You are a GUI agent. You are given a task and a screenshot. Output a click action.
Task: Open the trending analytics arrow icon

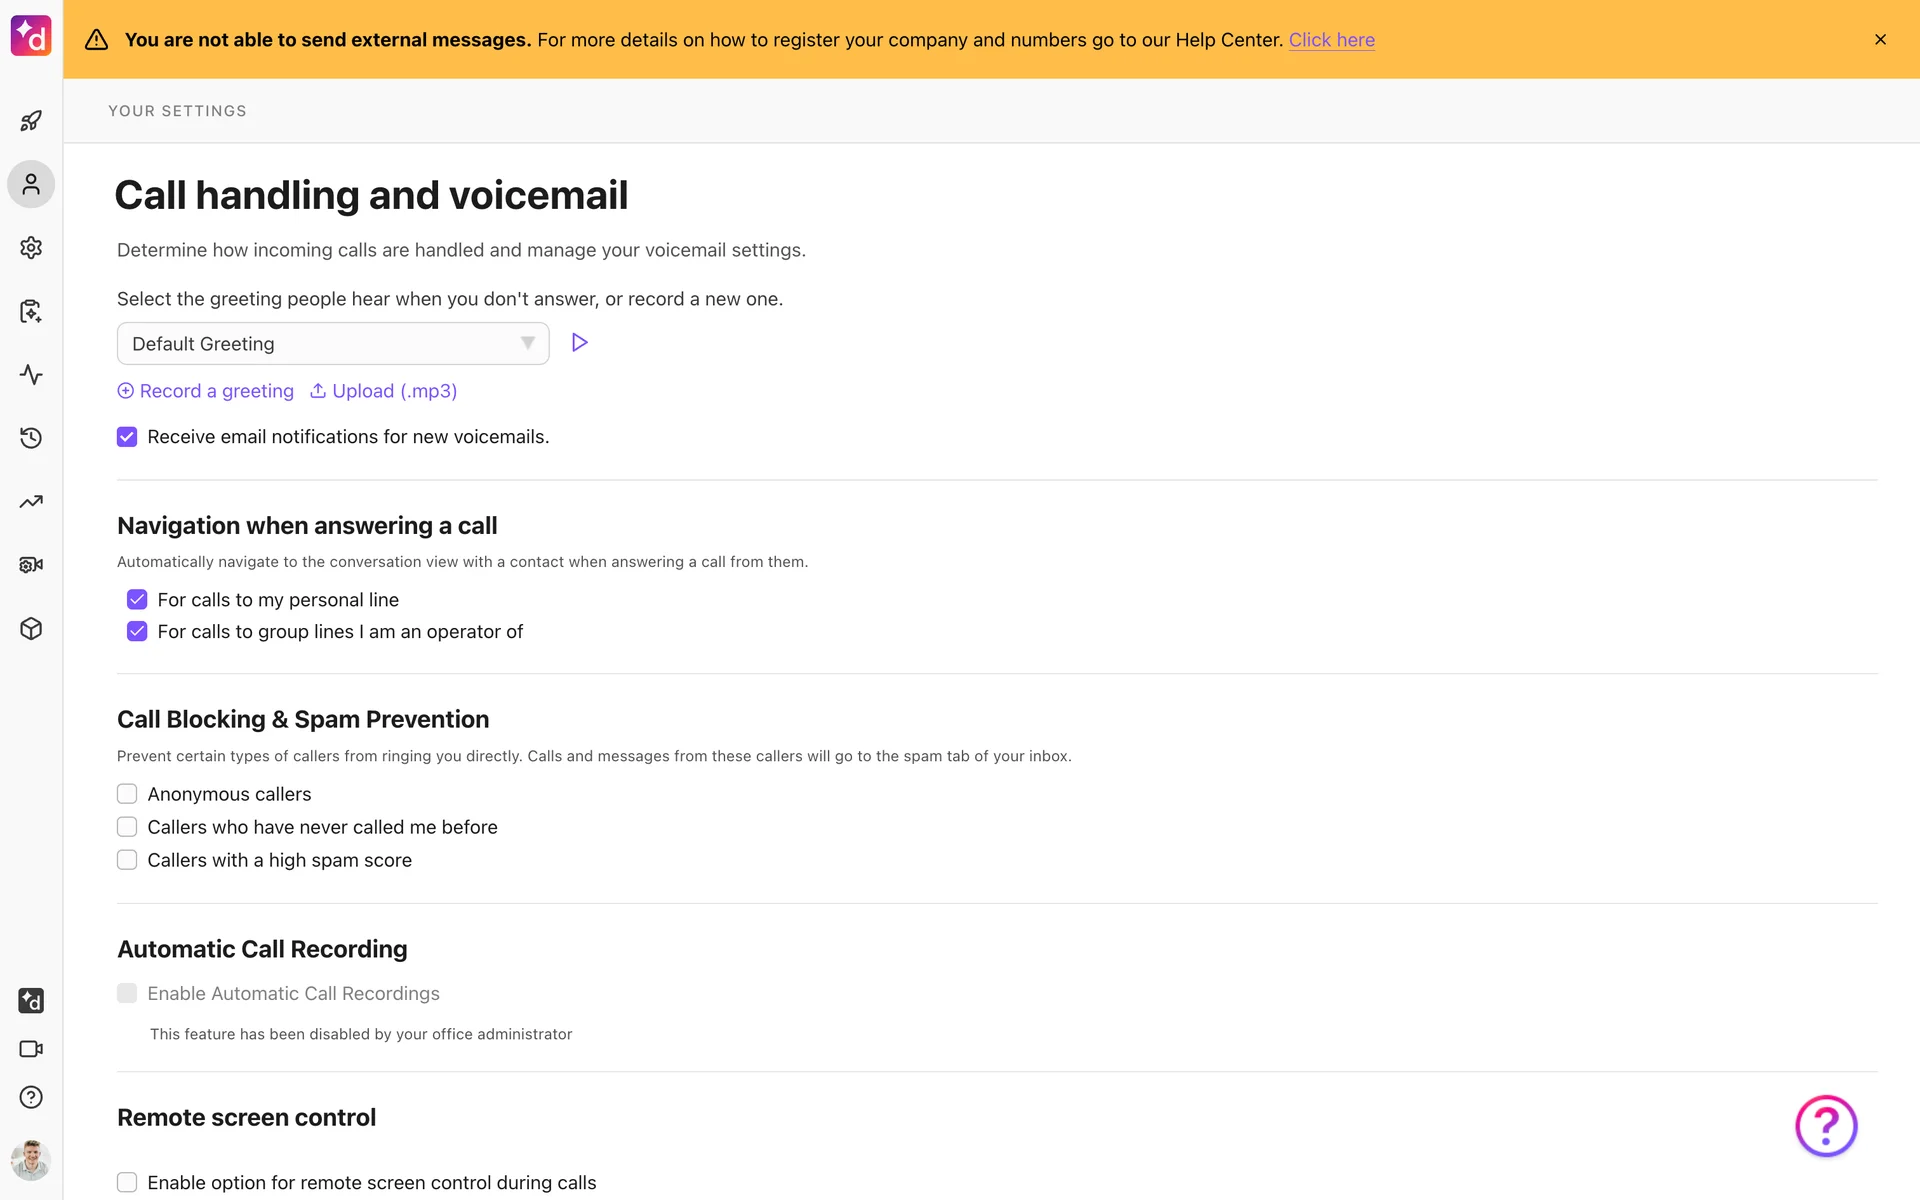click(x=31, y=502)
